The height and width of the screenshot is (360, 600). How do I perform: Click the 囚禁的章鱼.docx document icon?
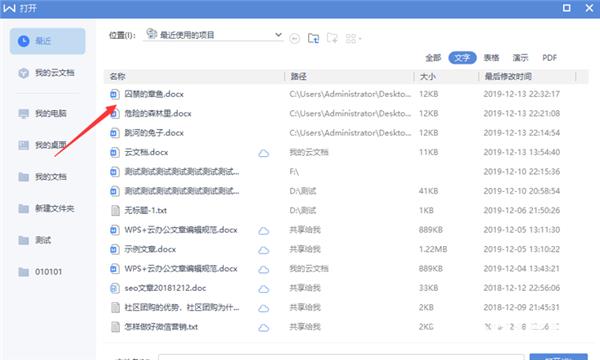point(114,94)
